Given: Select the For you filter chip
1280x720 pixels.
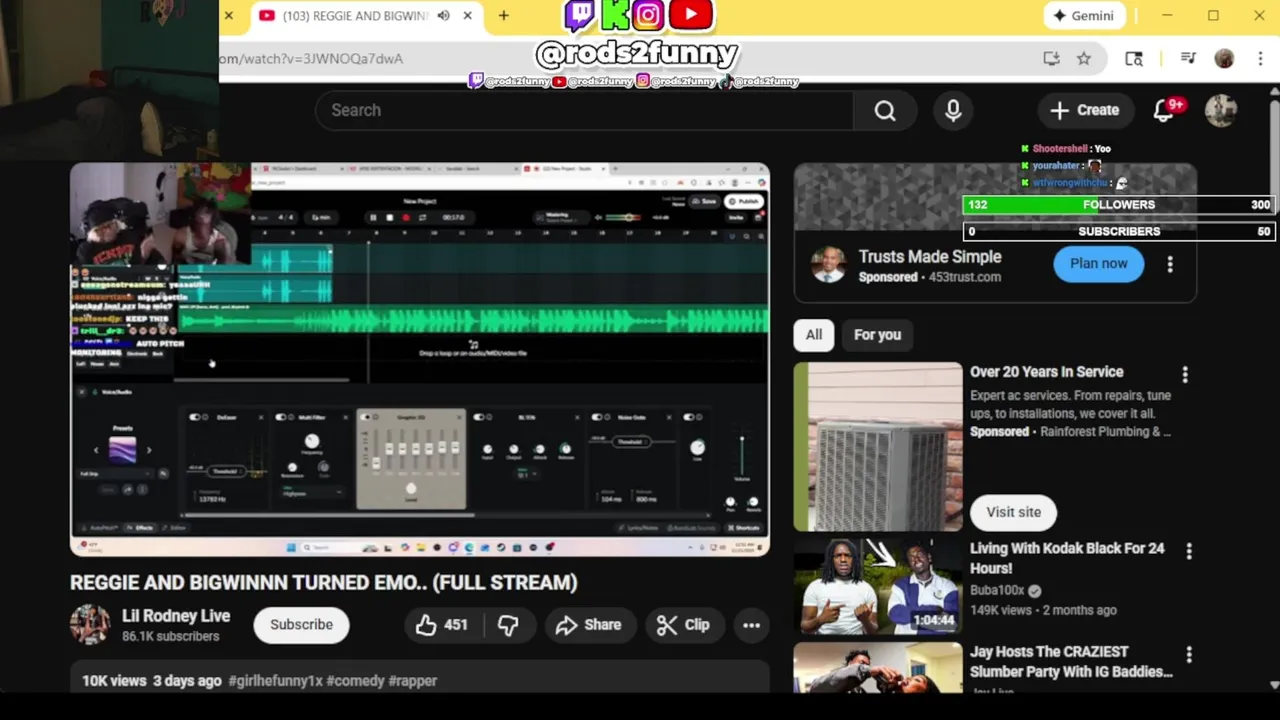Looking at the screenshot, I should pos(877,335).
